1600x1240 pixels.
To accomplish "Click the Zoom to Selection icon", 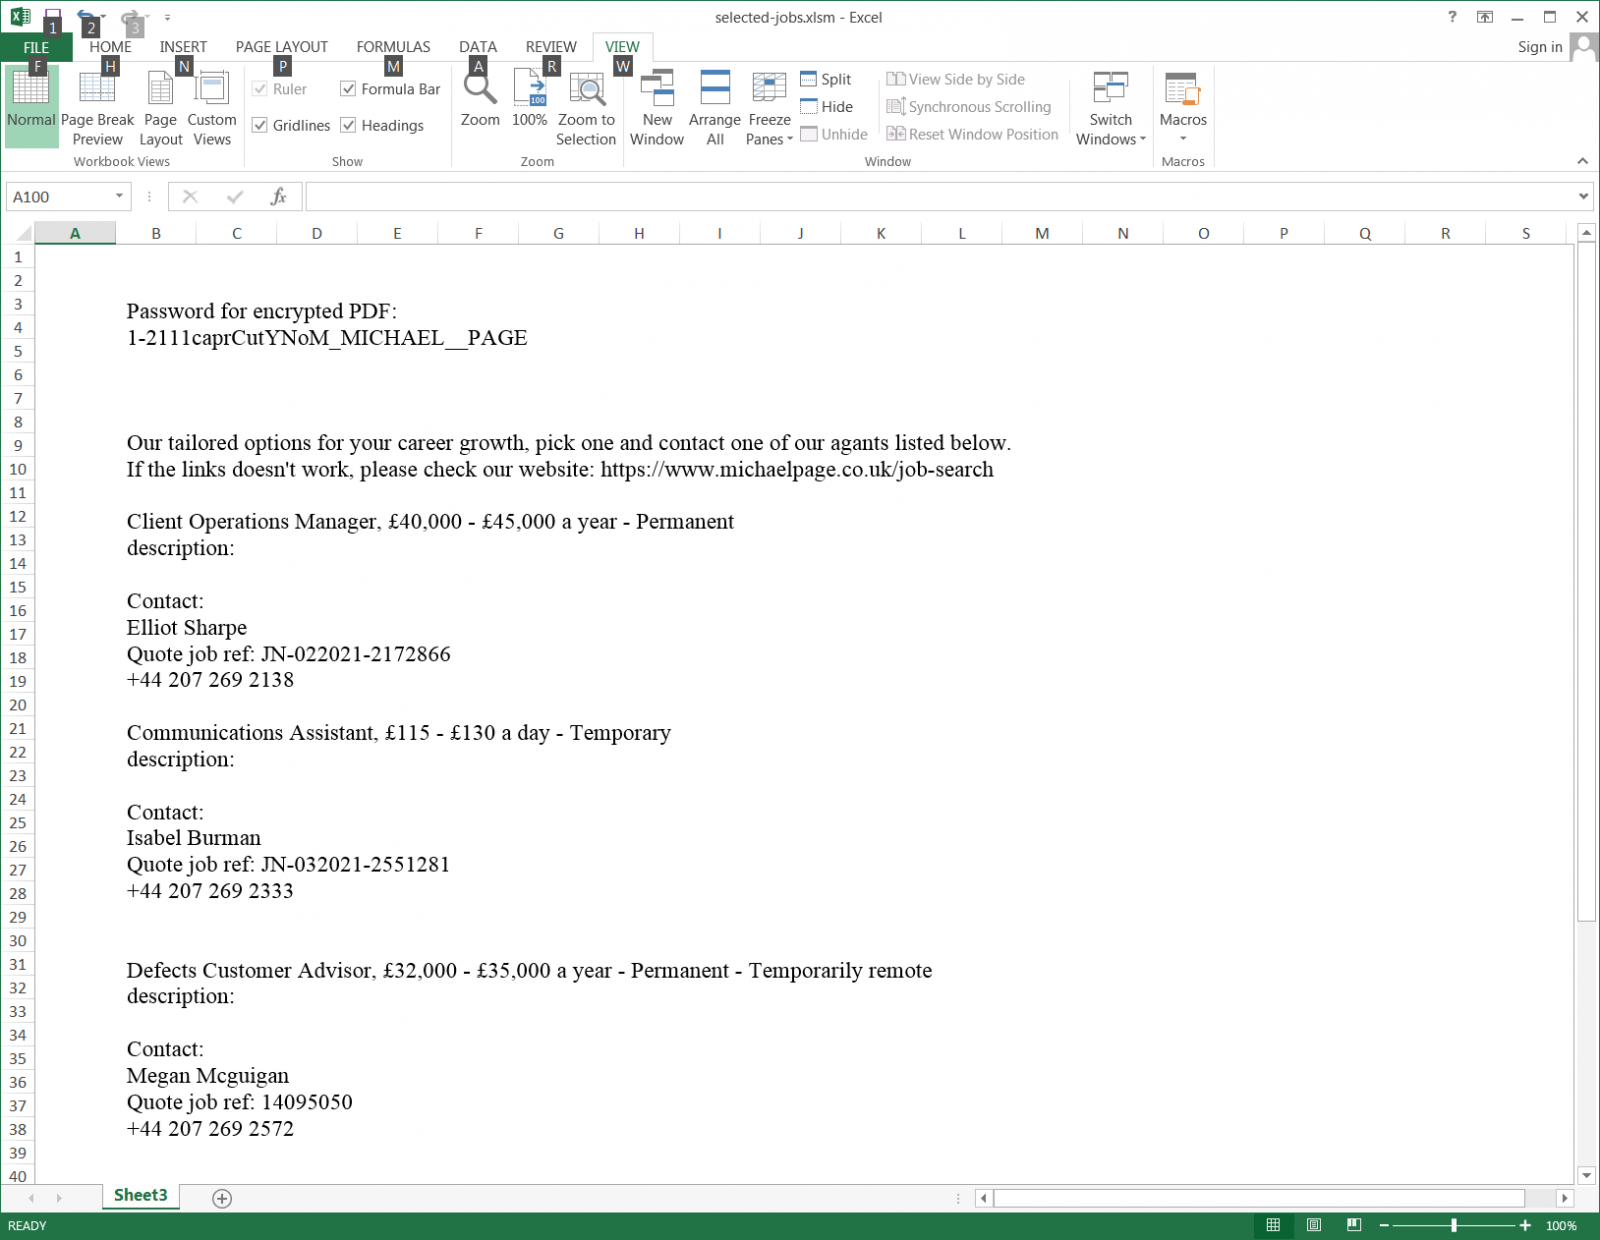I will point(586,90).
